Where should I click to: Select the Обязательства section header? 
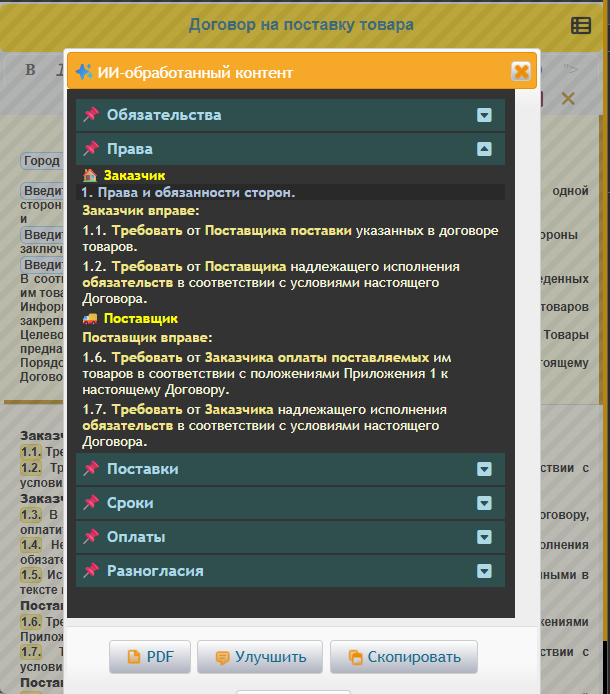click(x=290, y=115)
